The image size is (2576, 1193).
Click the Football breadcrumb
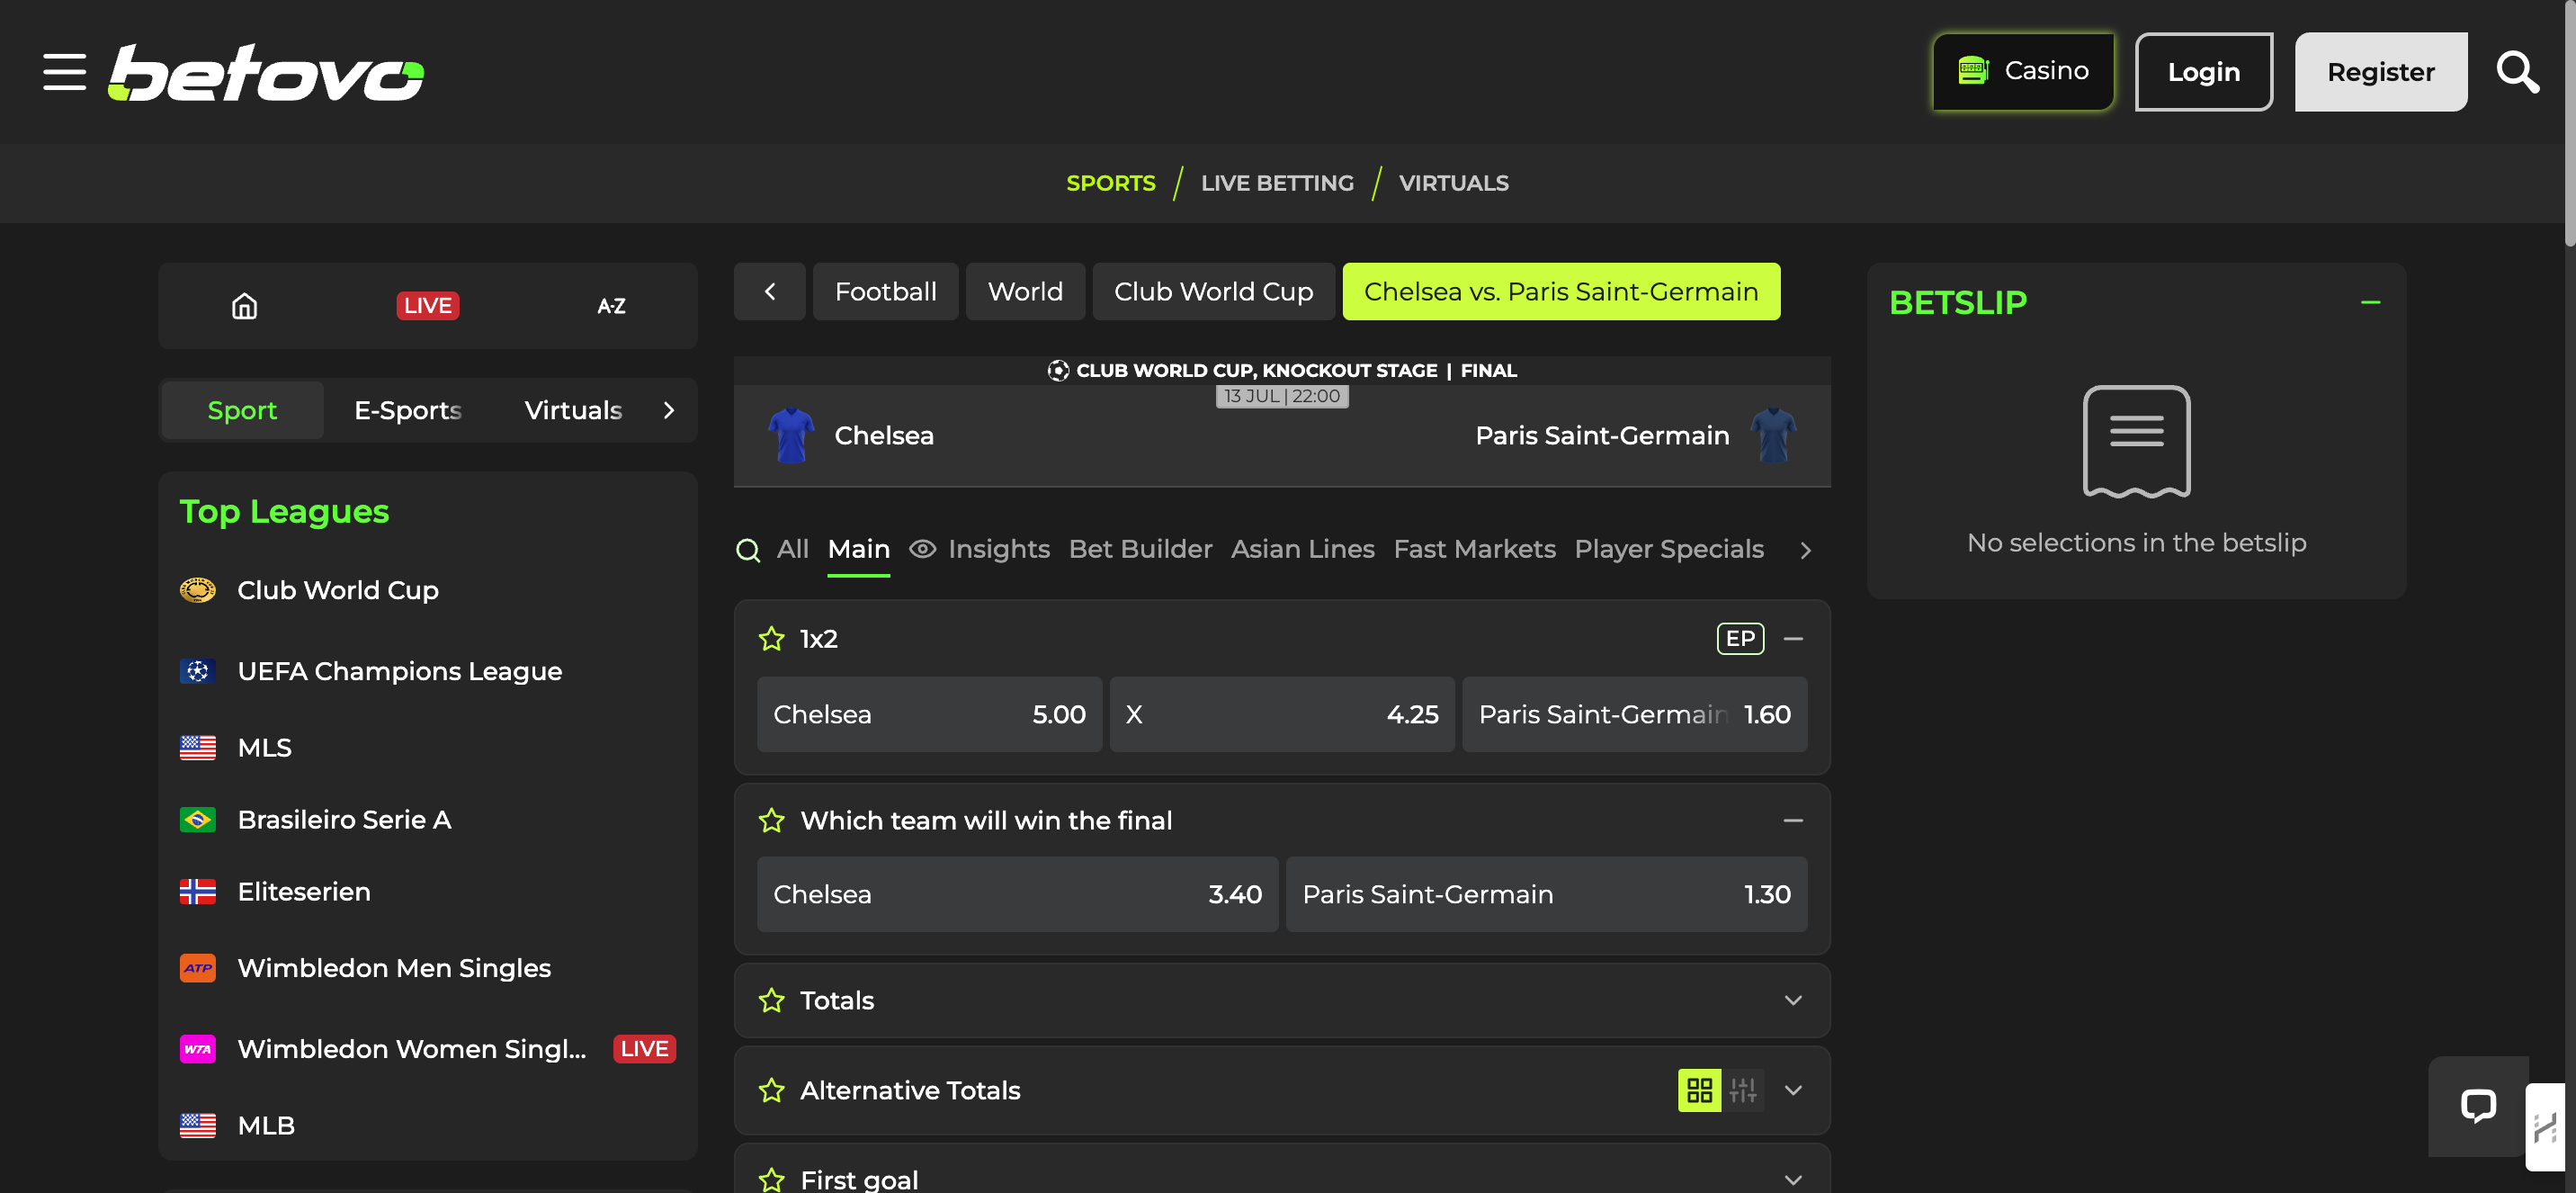click(x=886, y=292)
